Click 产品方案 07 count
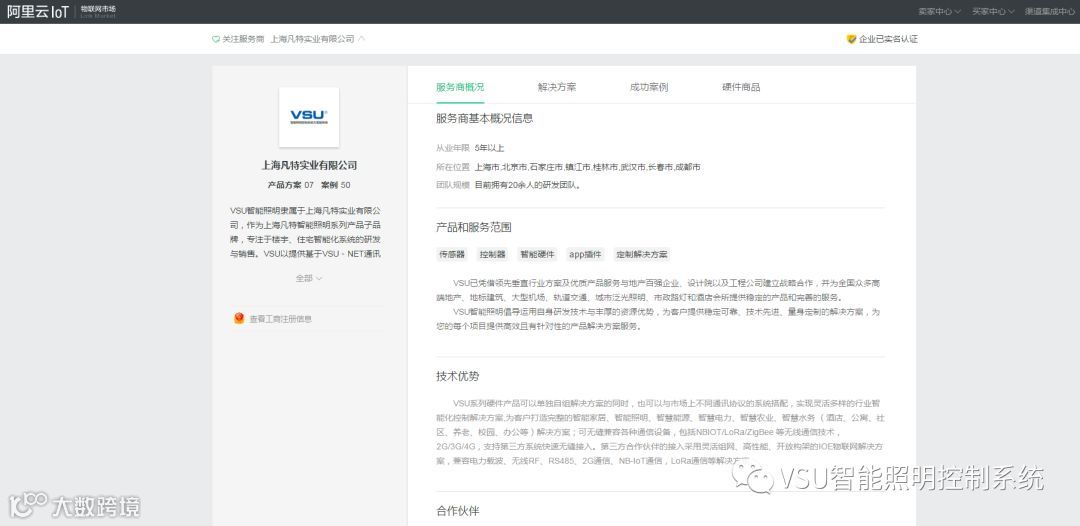The height and width of the screenshot is (526, 1080). [291, 185]
